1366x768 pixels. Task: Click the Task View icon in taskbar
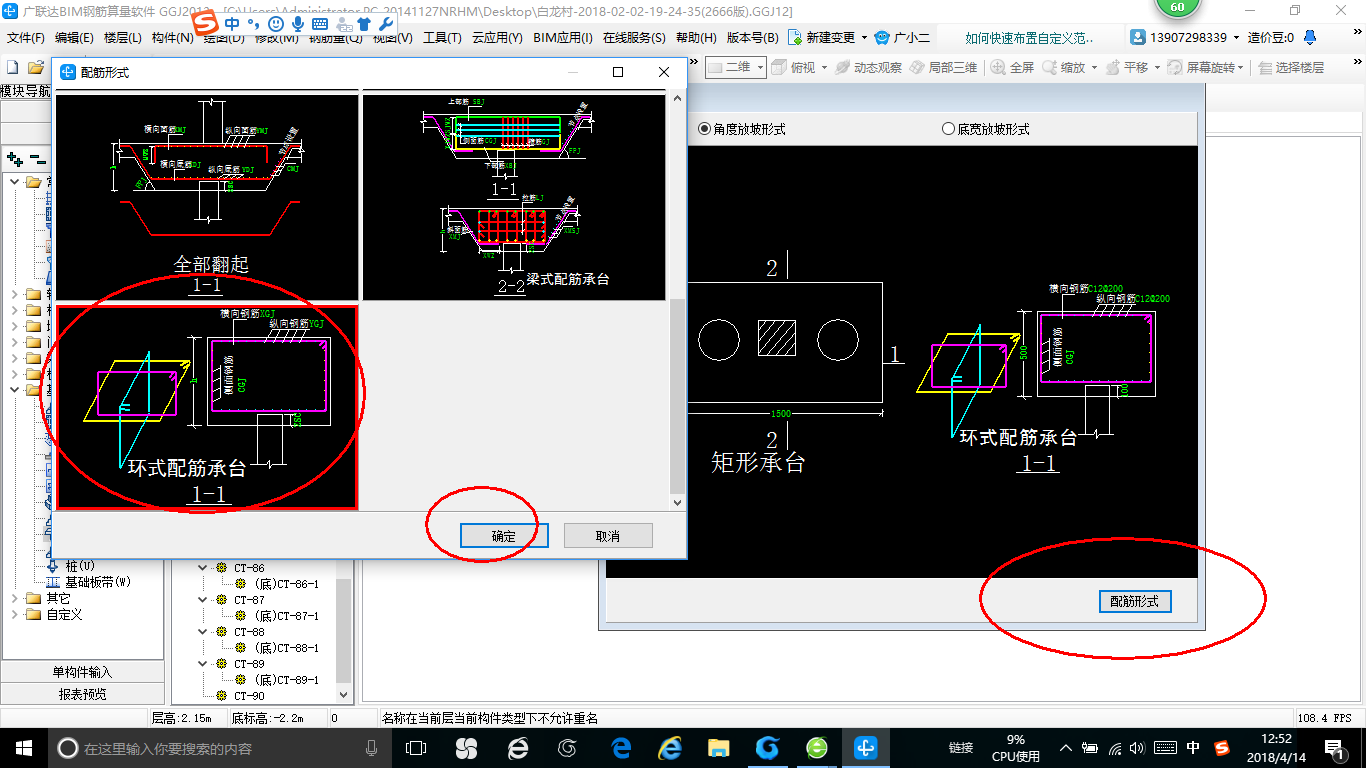(x=416, y=747)
